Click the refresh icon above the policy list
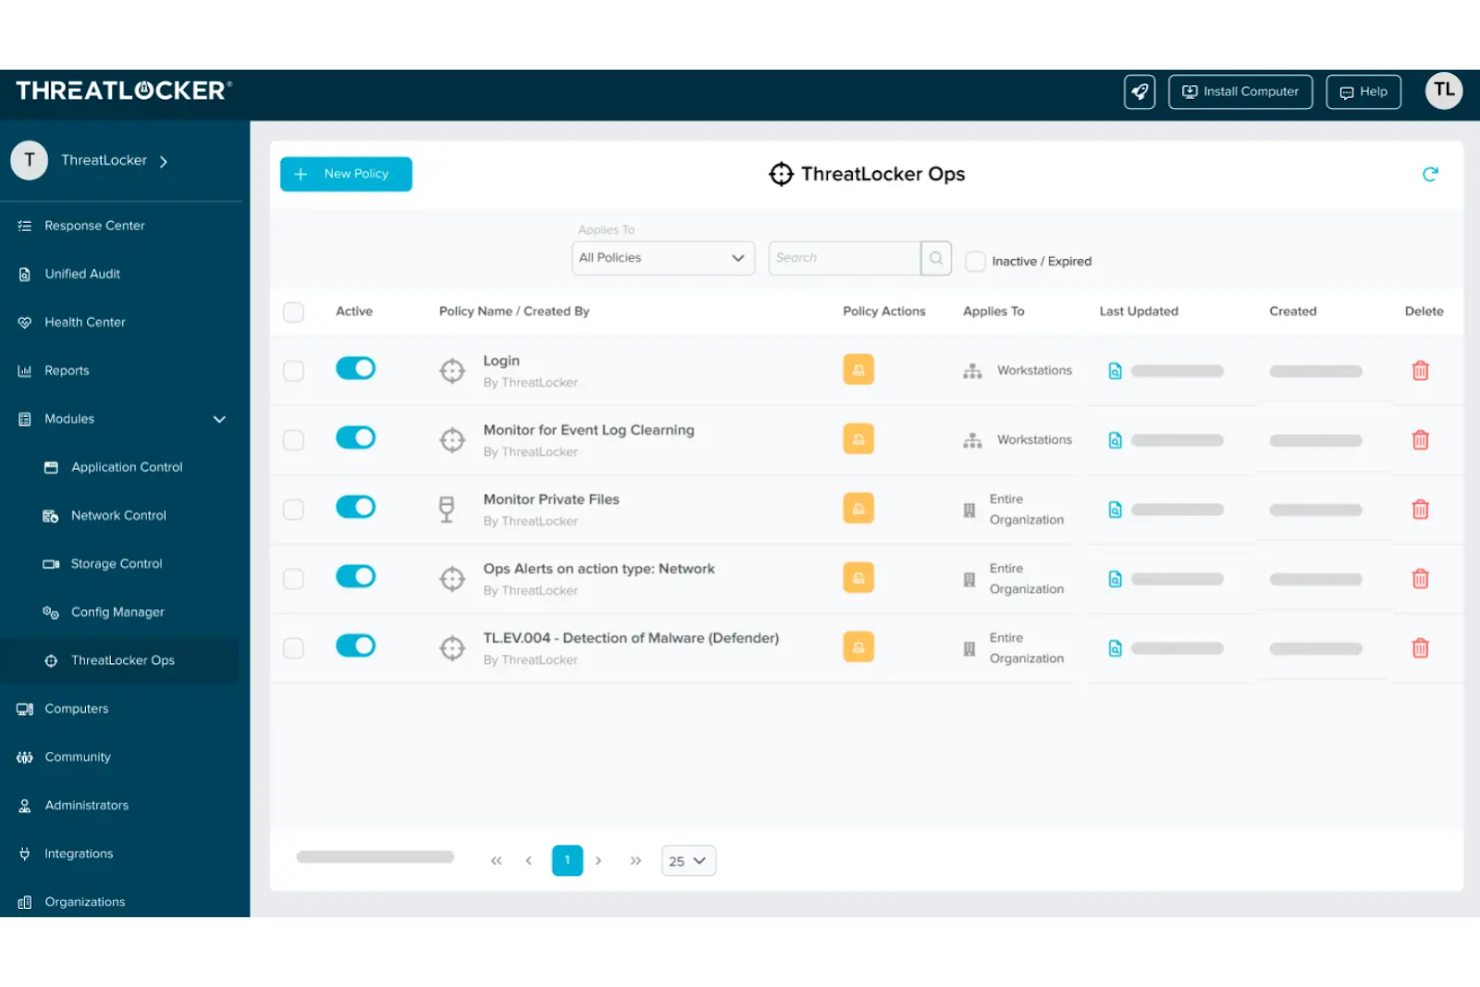Viewport: 1480px width, 987px height. tap(1431, 173)
